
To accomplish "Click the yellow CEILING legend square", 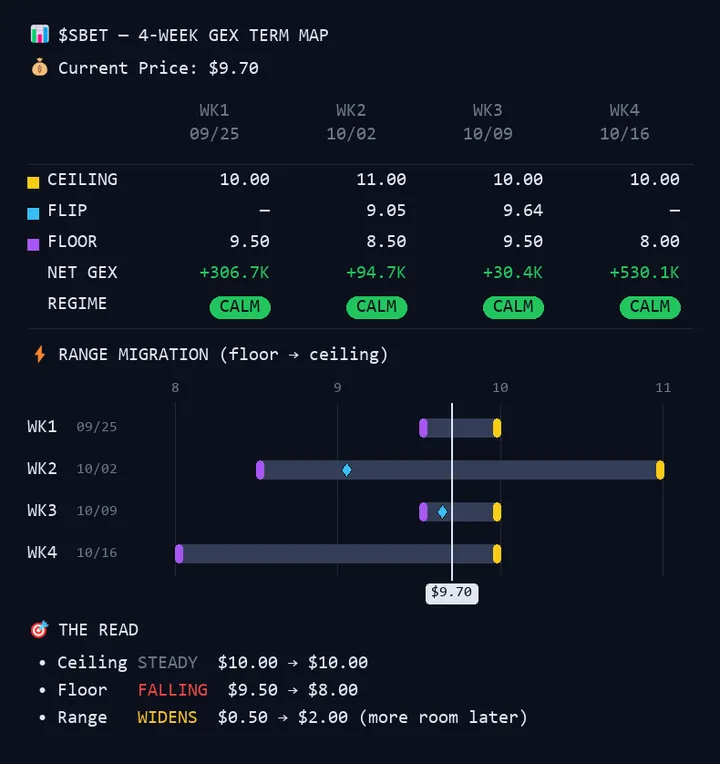I will [x=33, y=183].
